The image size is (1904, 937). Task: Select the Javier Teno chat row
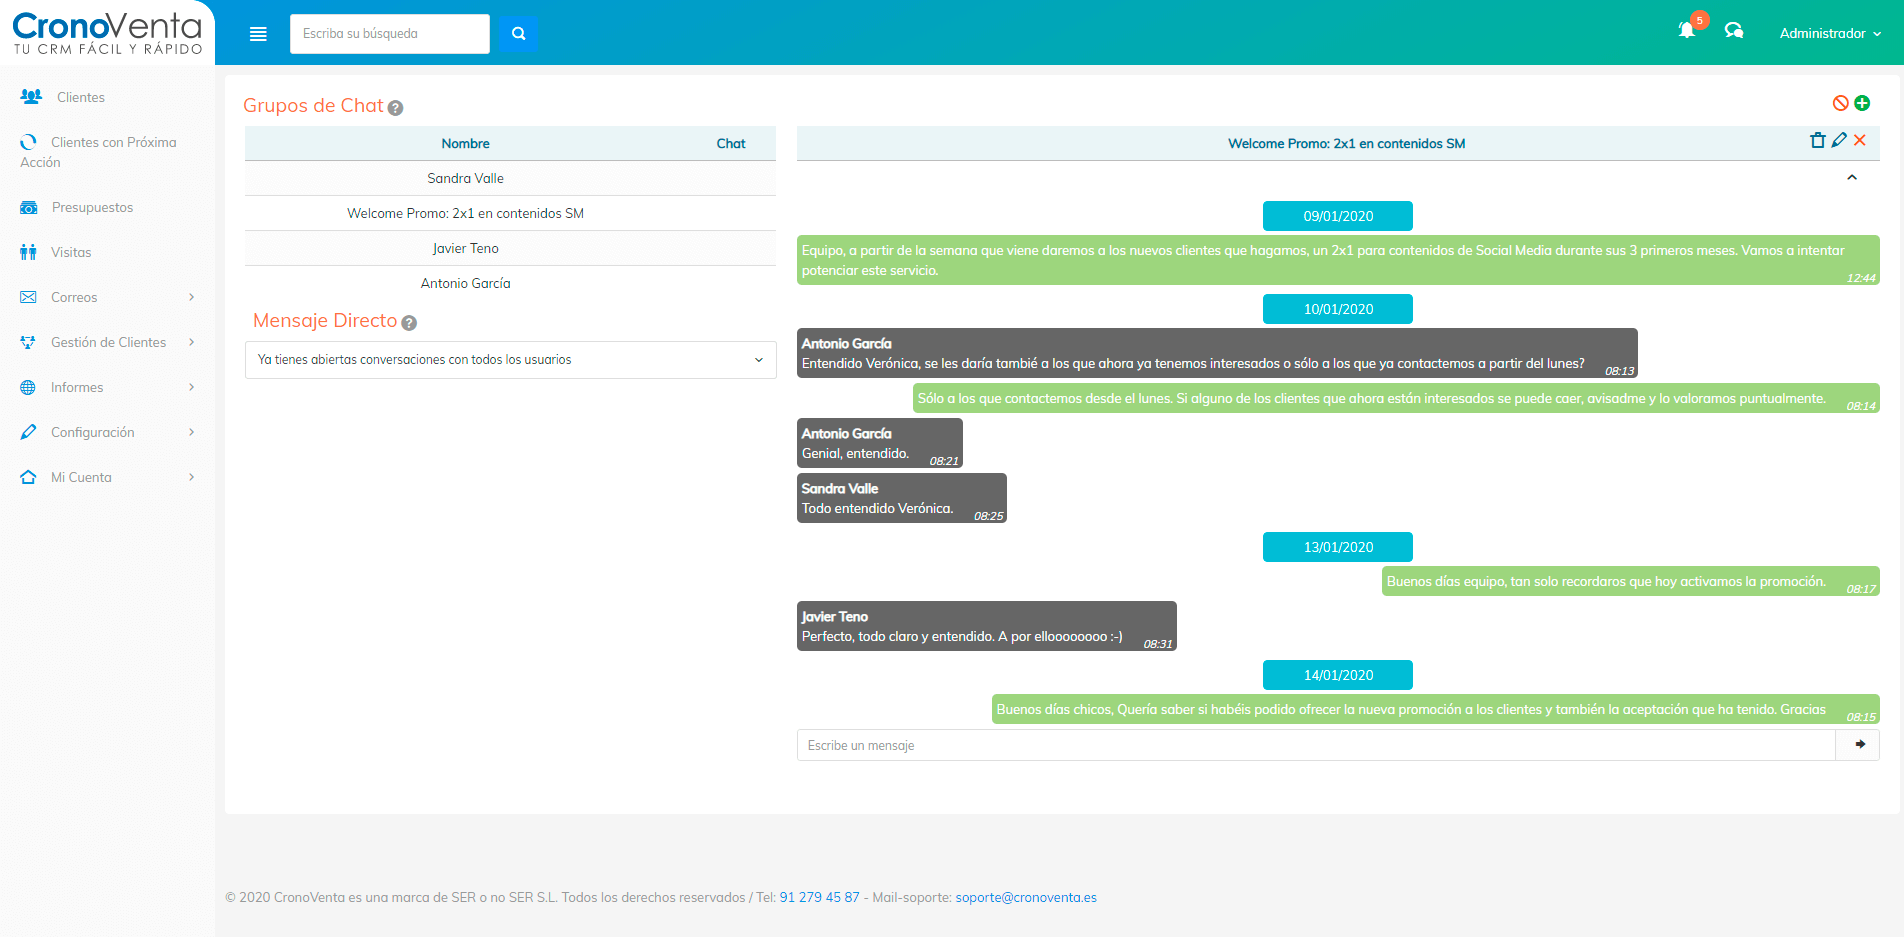pos(510,248)
